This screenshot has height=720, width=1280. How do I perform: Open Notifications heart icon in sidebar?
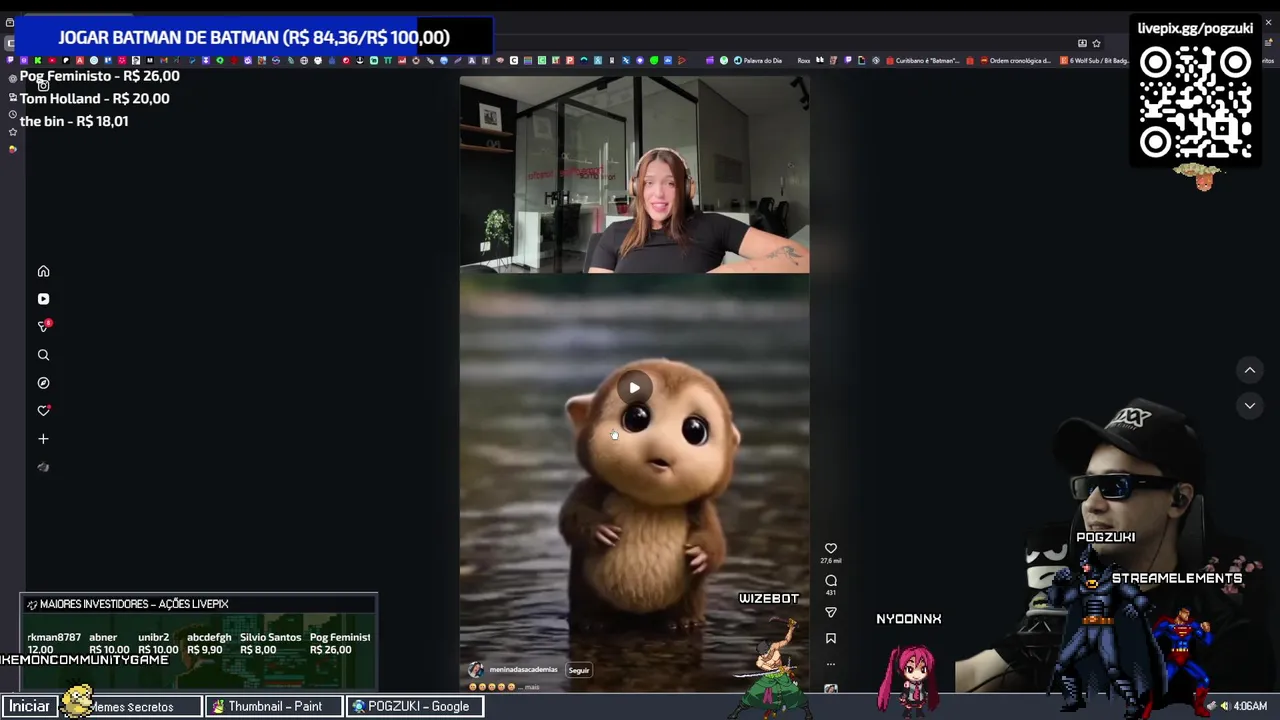pos(43,410)
